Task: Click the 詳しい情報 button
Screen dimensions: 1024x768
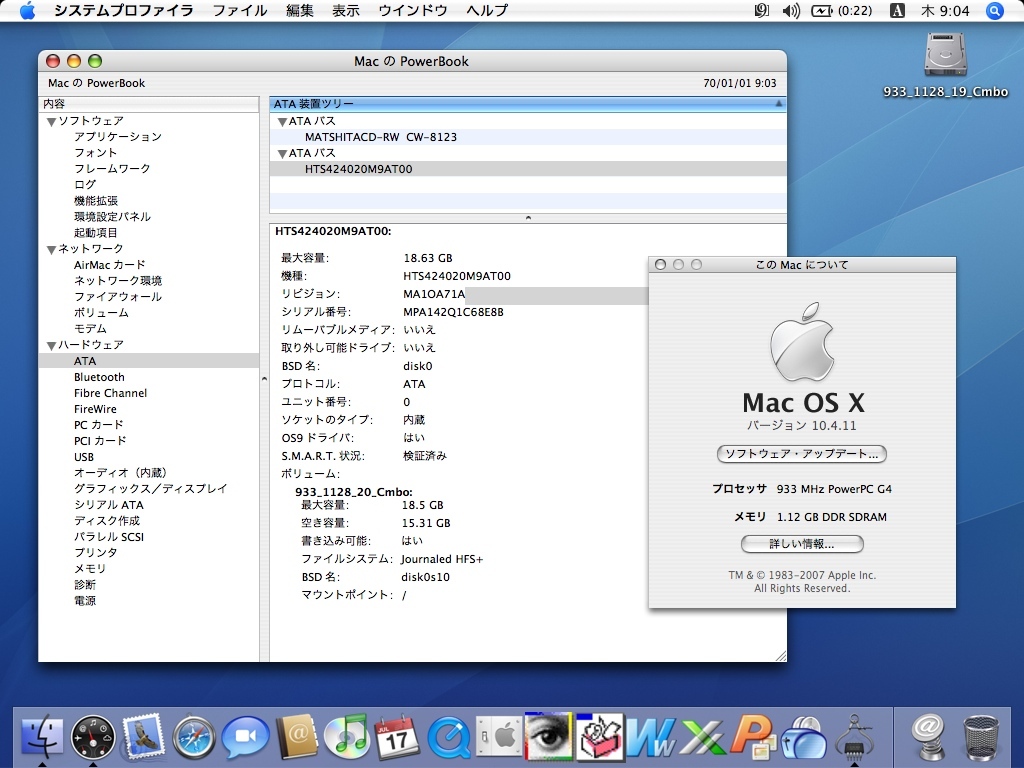Action: (802, 544)
